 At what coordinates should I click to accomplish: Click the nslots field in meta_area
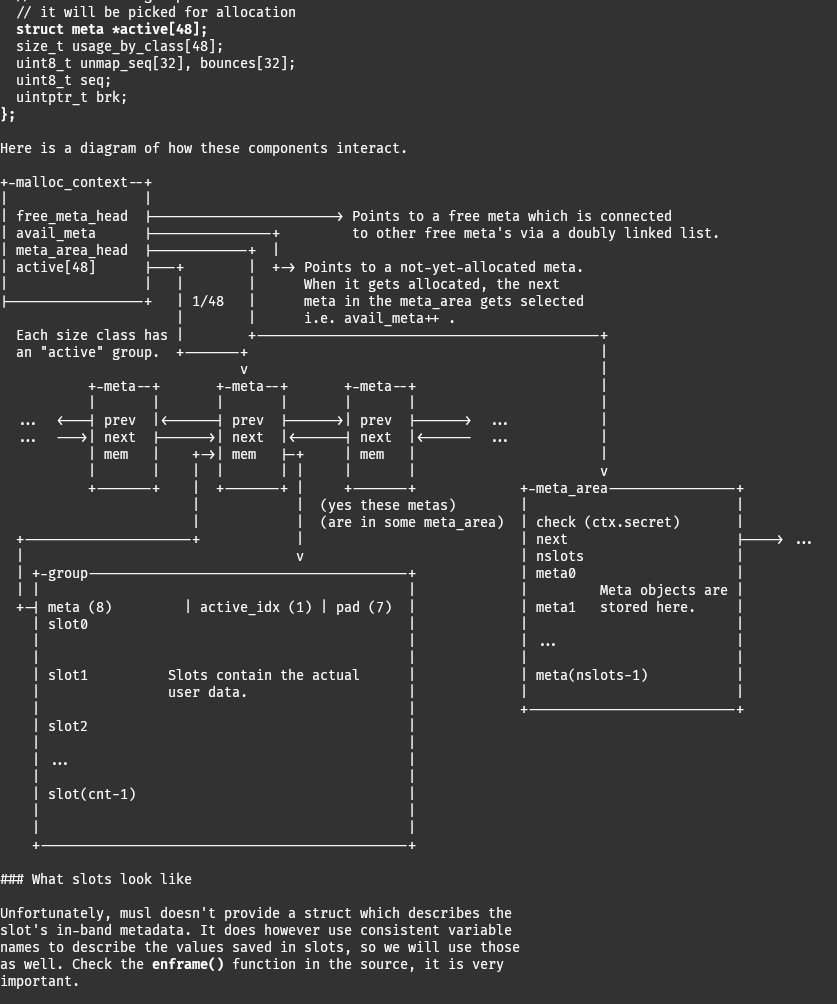(559, 556)
